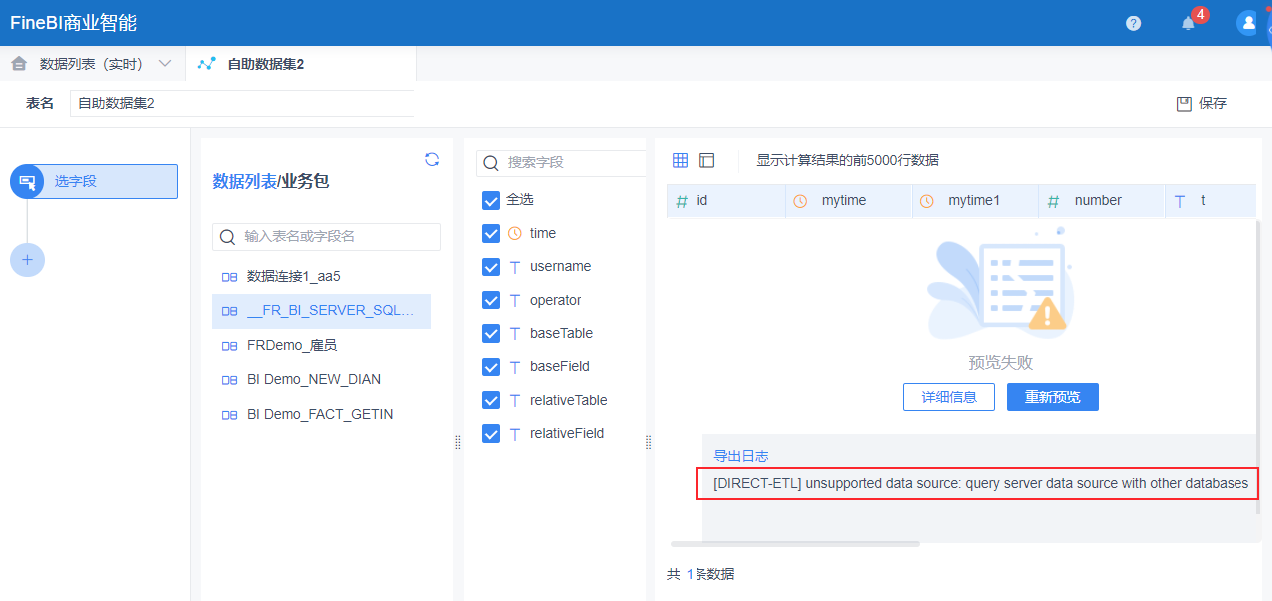Select table FRDemo_雇员
The height and width of the screenshot is (601, 1272).
(321, 345)
